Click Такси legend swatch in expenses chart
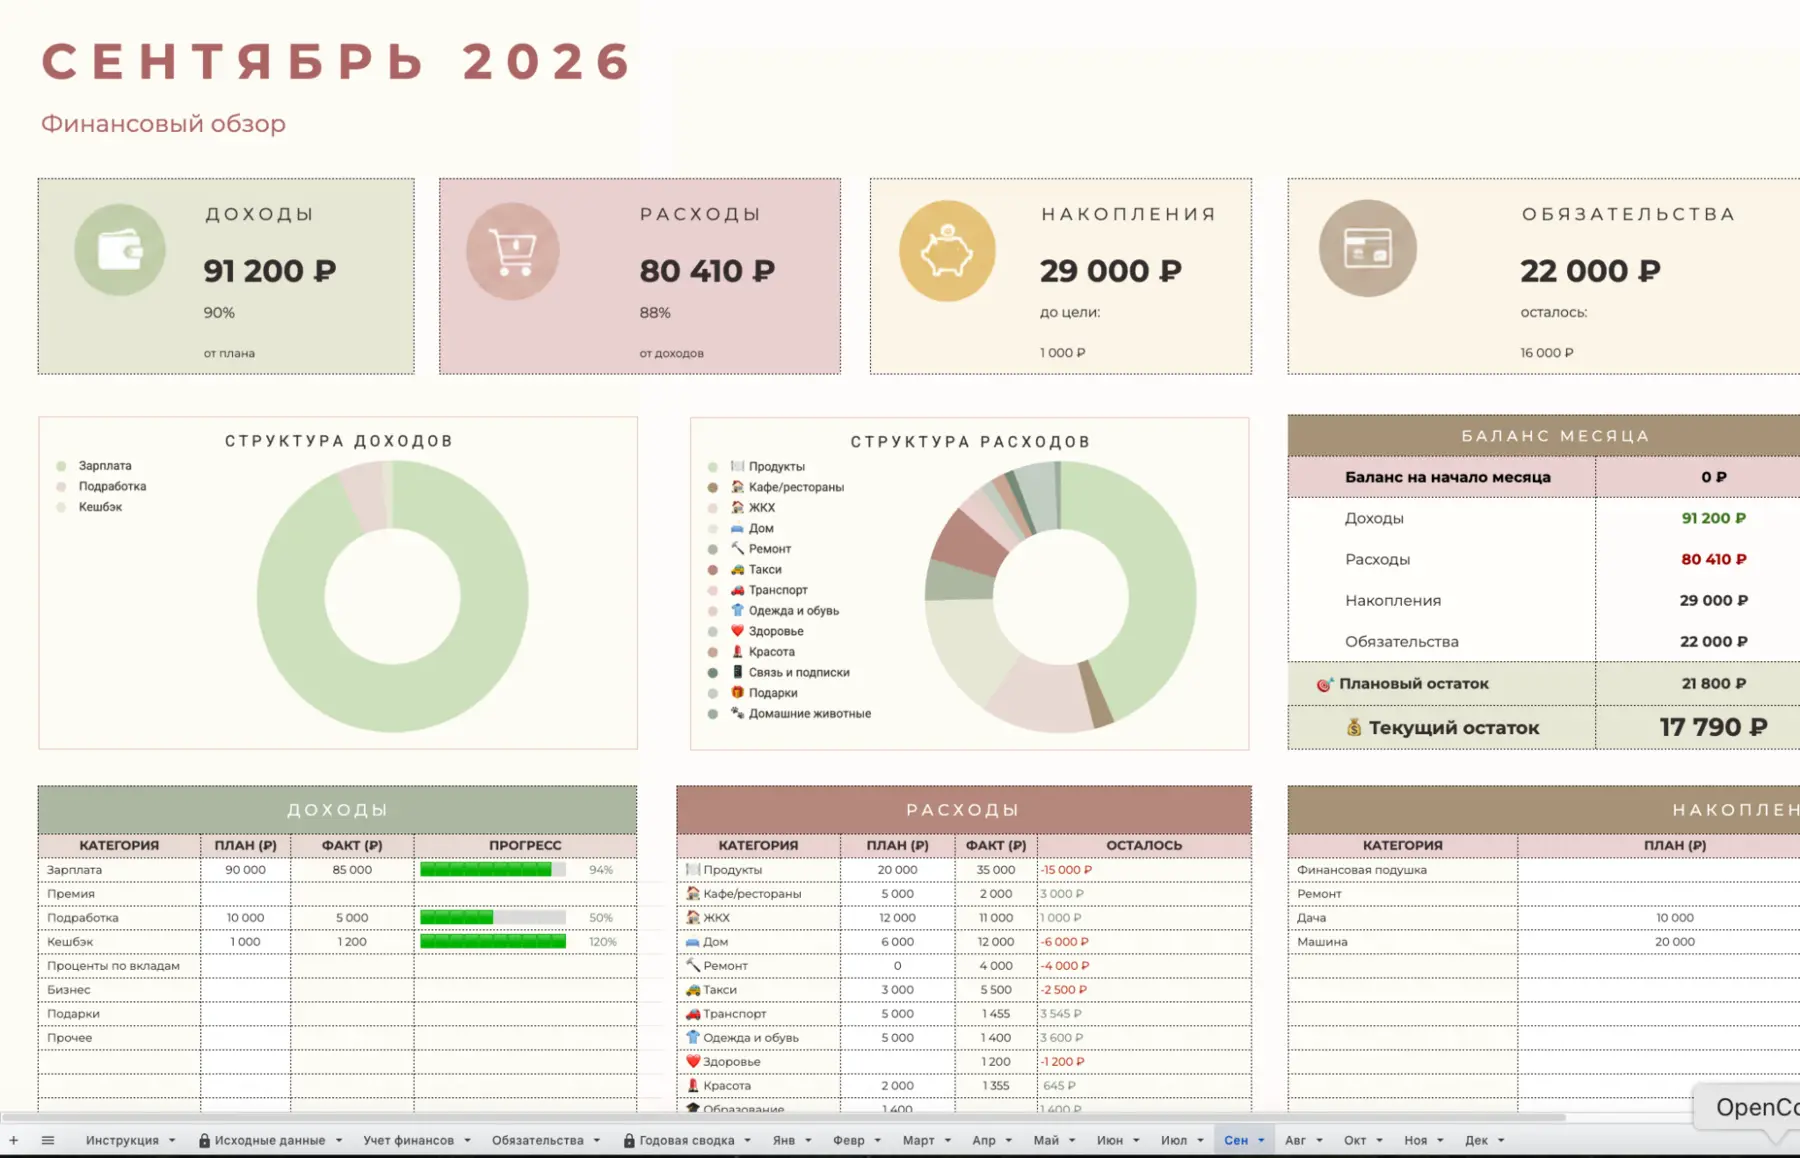The image size is (1800, 1158). (x=713, y=570)
